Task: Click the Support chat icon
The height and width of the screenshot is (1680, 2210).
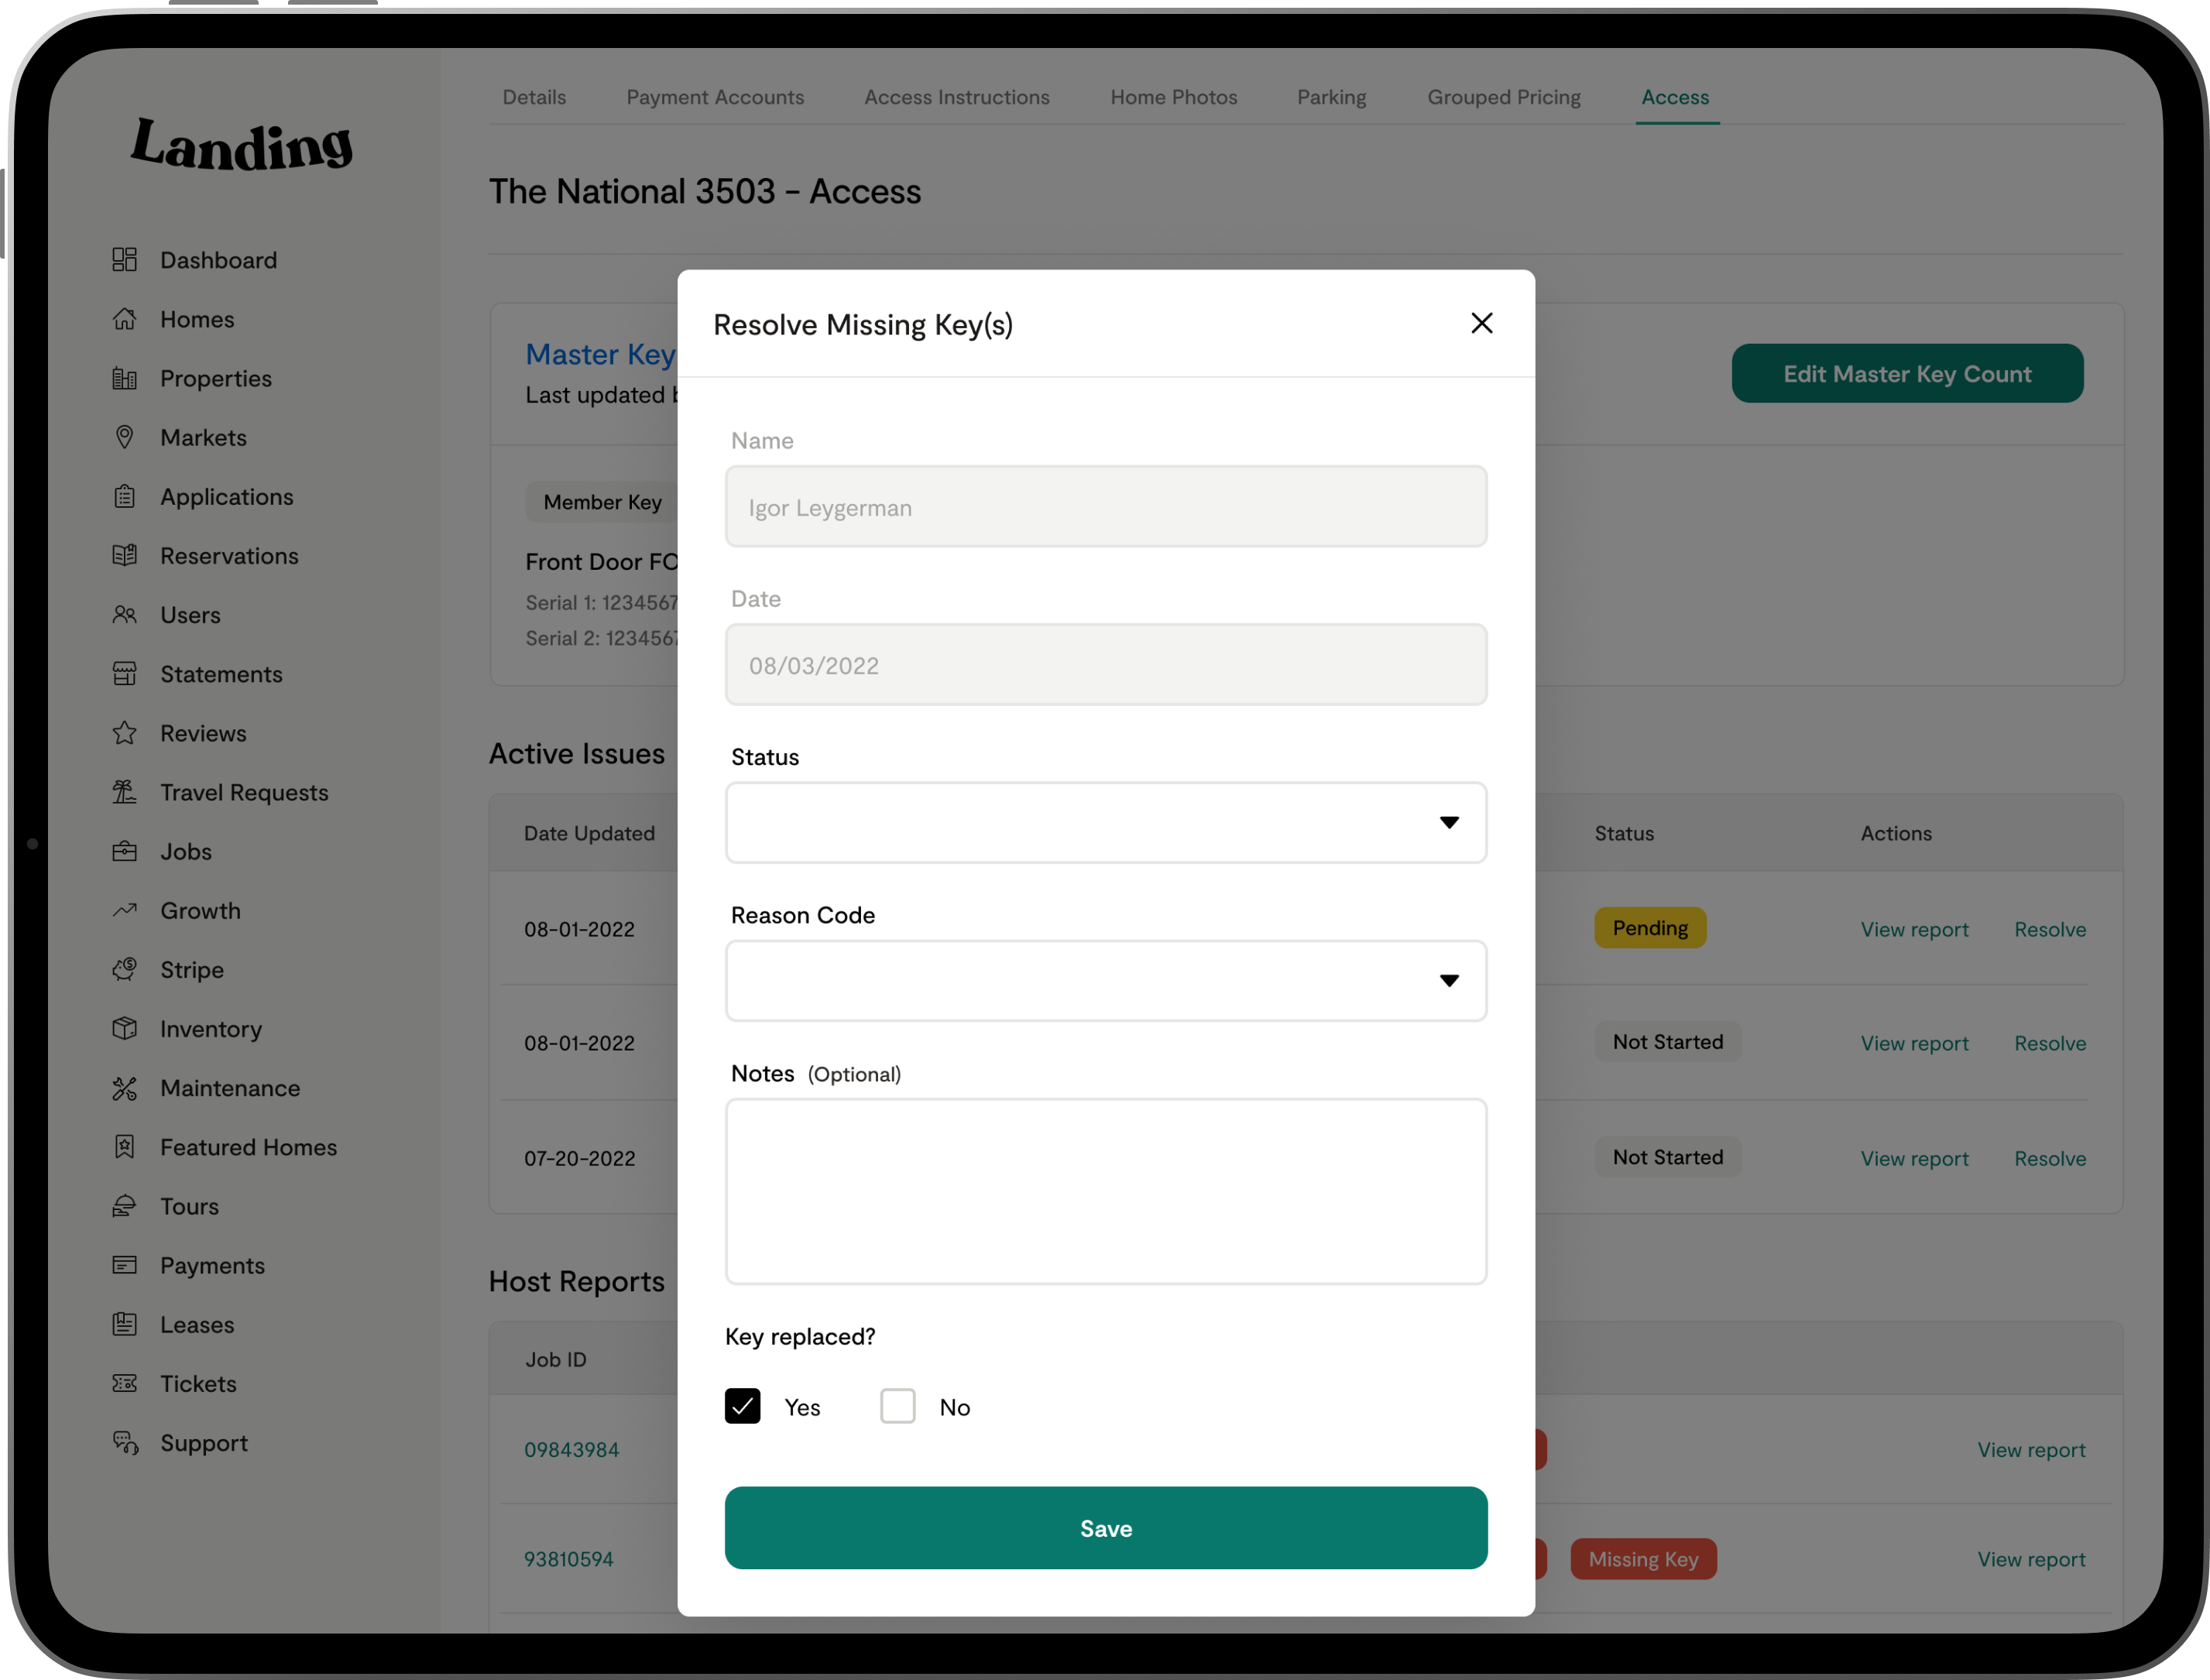Action: [x=125, y=1443]
